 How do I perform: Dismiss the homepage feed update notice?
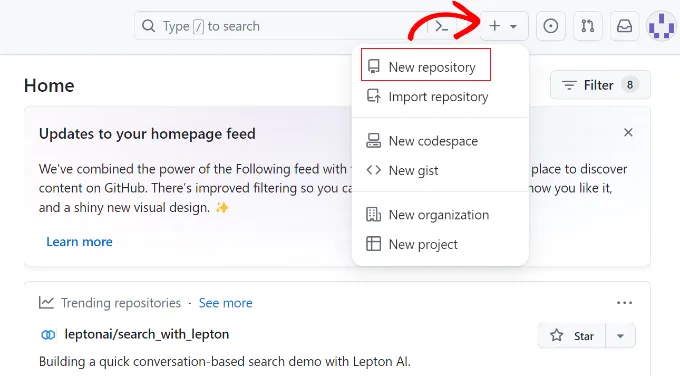(628, 132)
